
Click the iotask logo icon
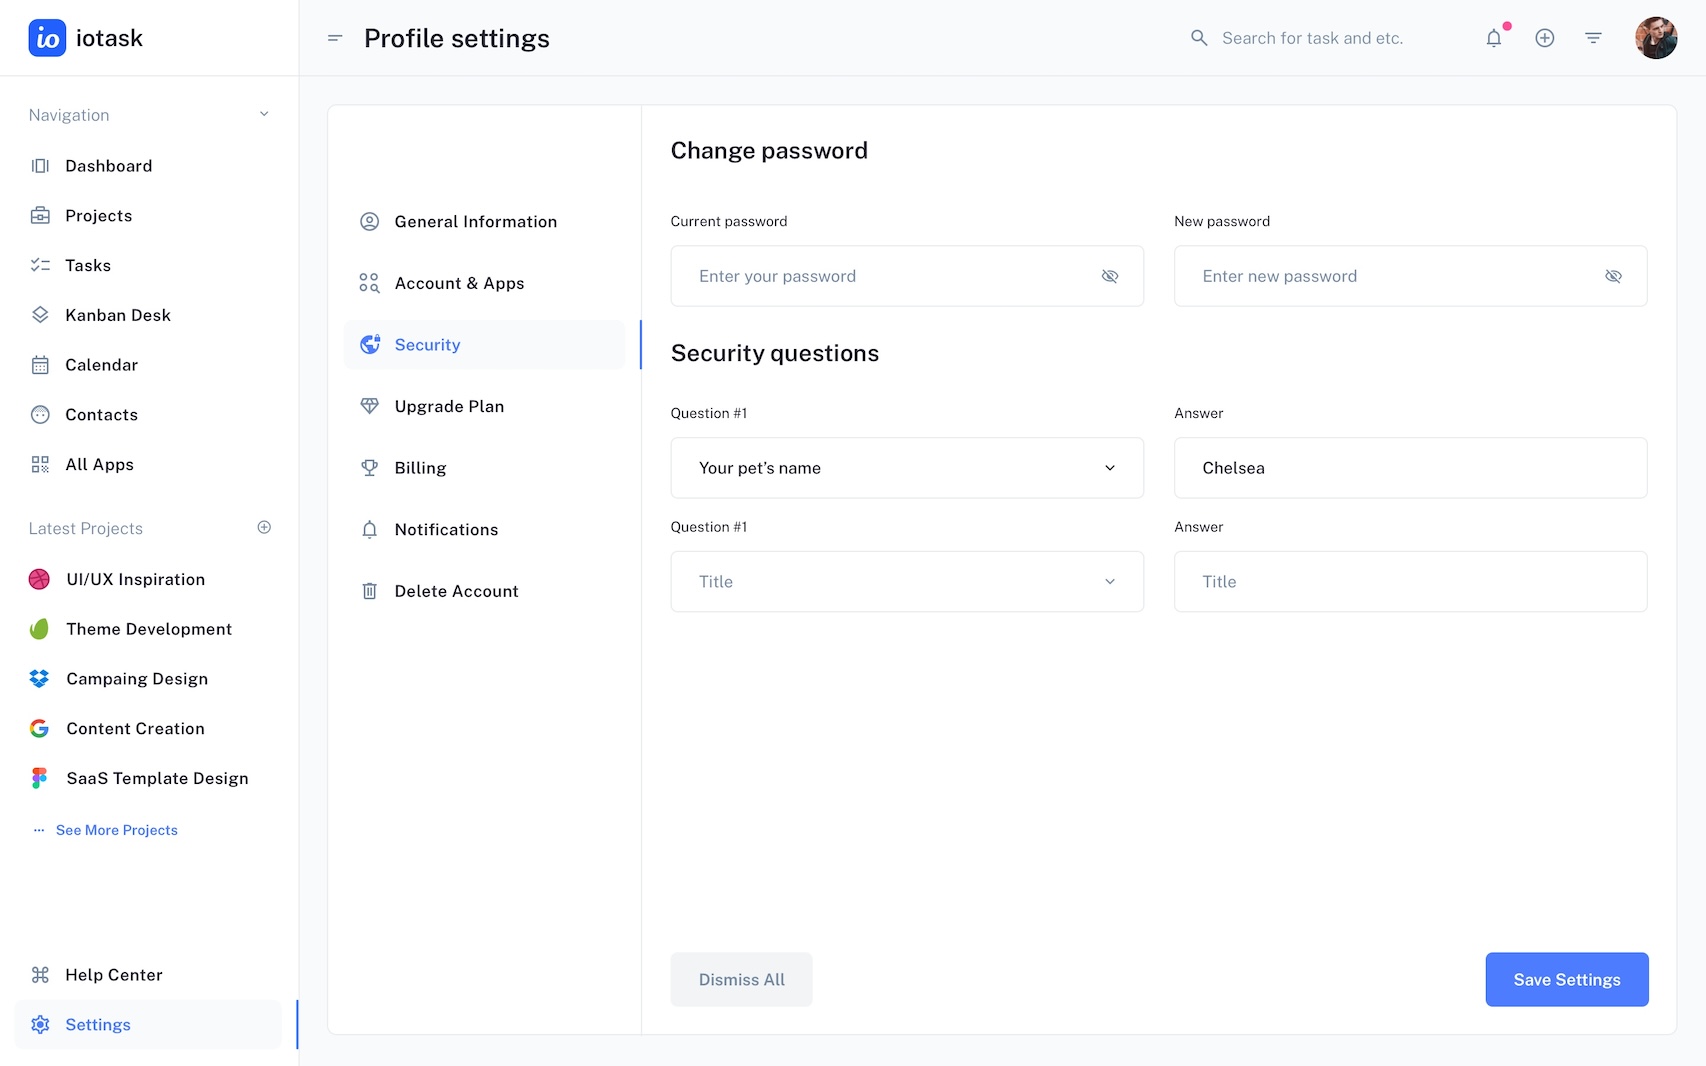click(47, 38)
